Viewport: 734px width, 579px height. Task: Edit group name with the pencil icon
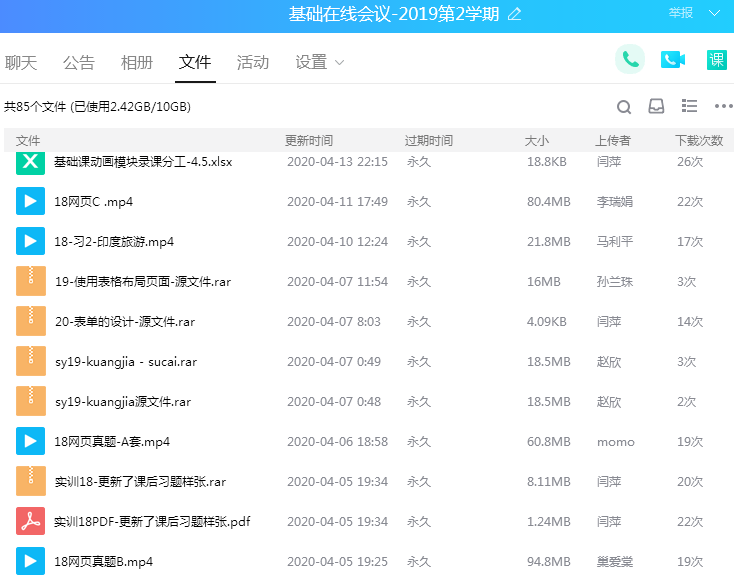(515, 14)
